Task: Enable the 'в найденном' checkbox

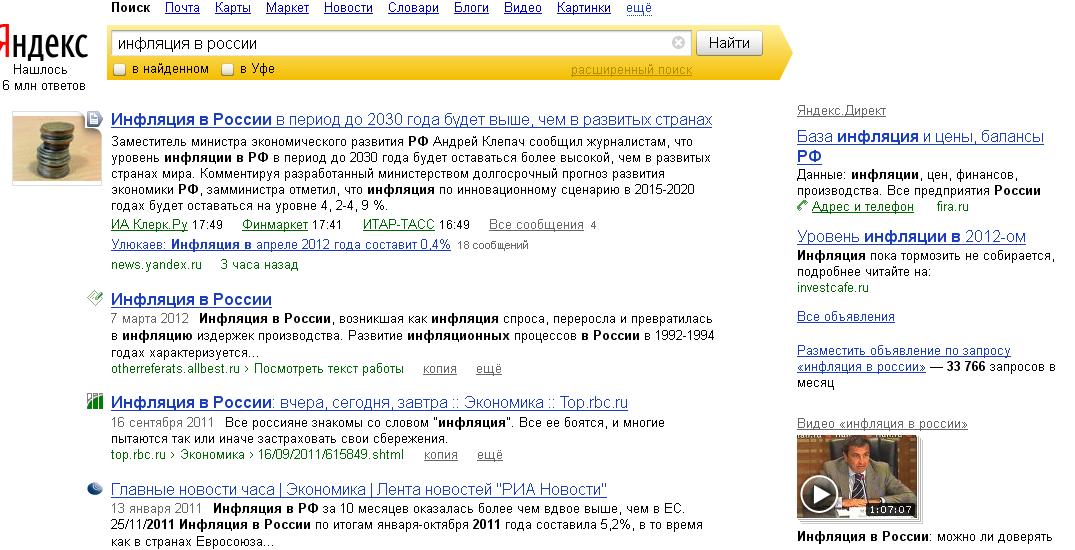Action: (119, 69)
